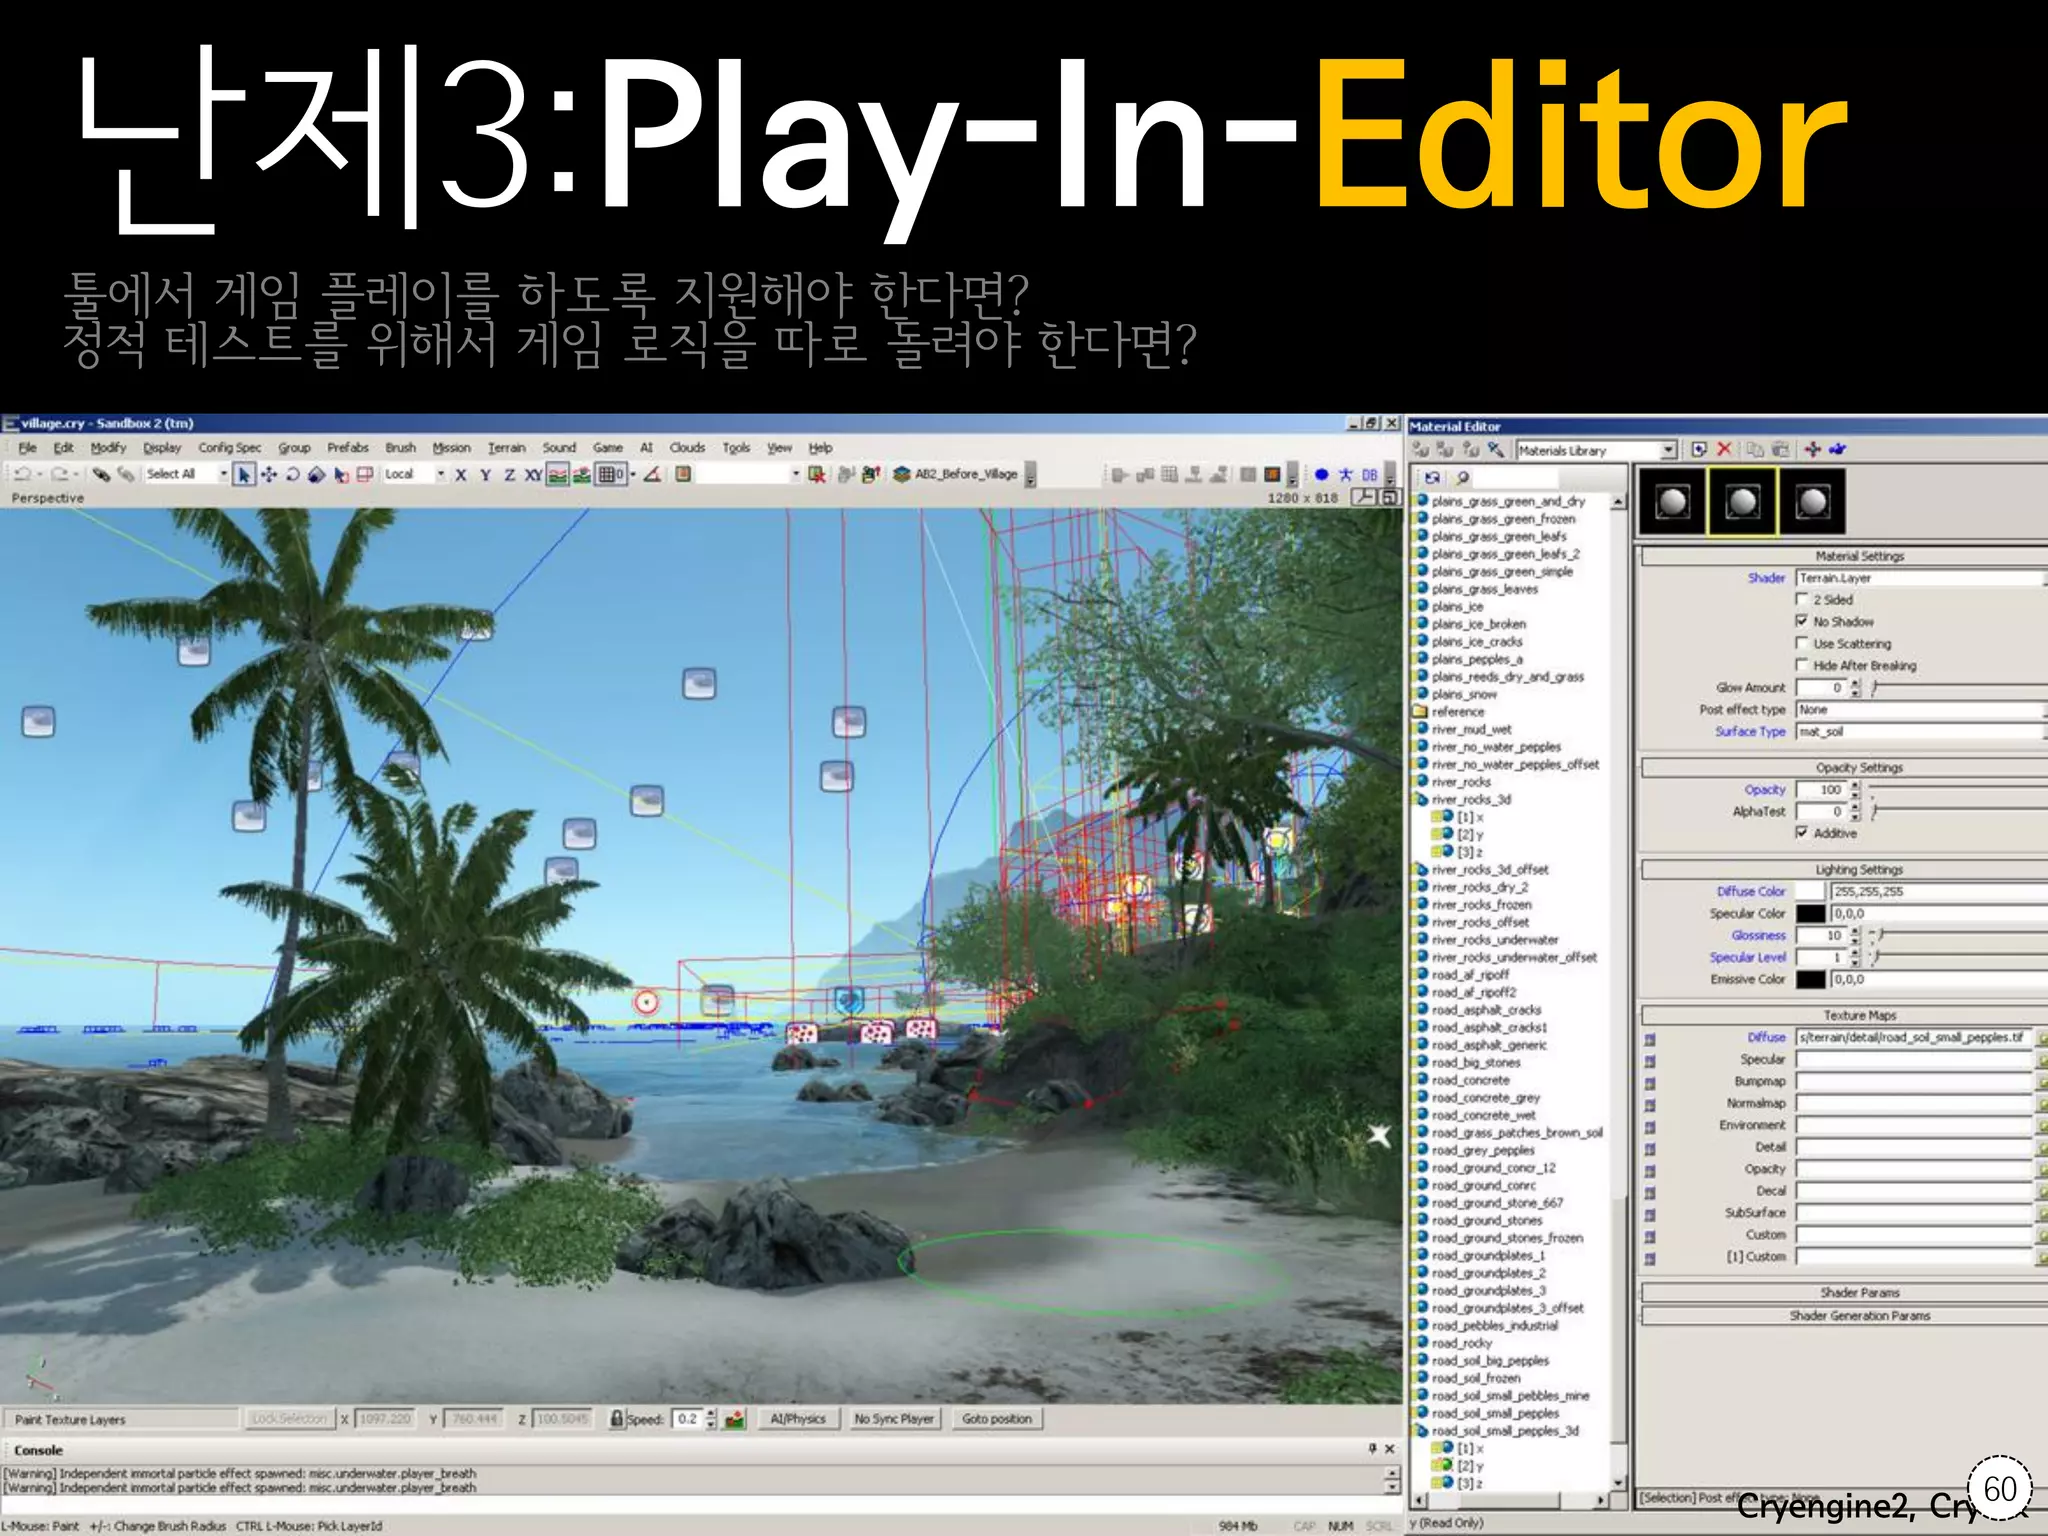Click the Redo arrow in Sandbox toolbar
Viewport: 2048px width, 1536px height.
pyautogui.click(x=60, y=474)
